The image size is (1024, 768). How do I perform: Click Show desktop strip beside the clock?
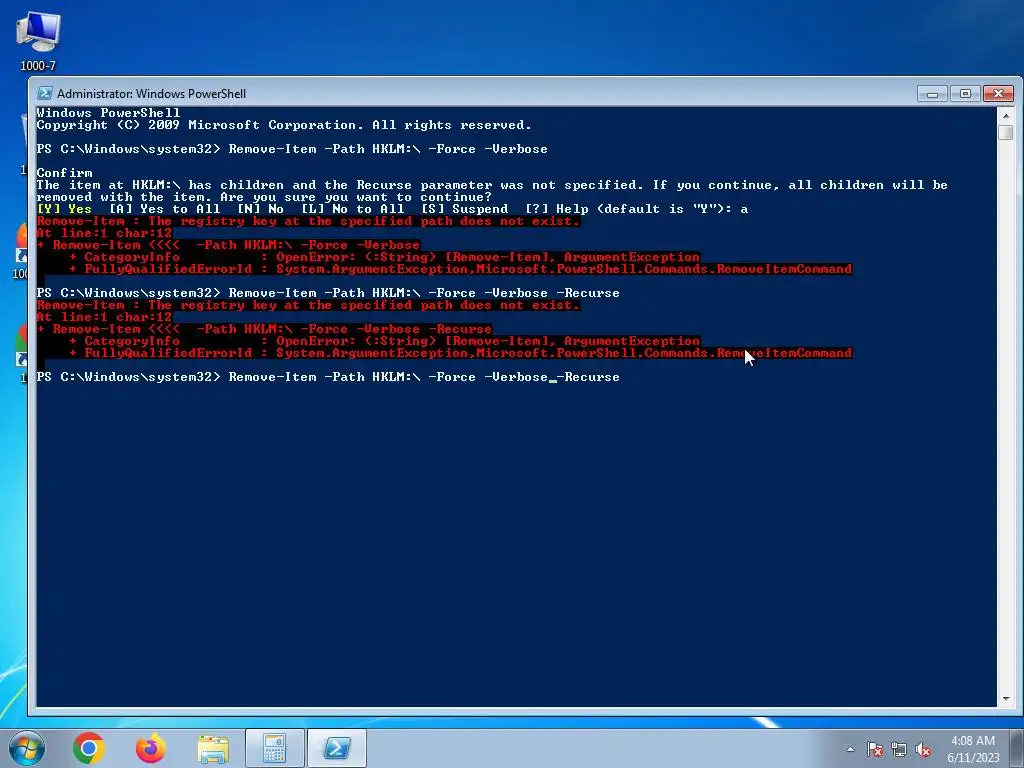[1017, 748]
